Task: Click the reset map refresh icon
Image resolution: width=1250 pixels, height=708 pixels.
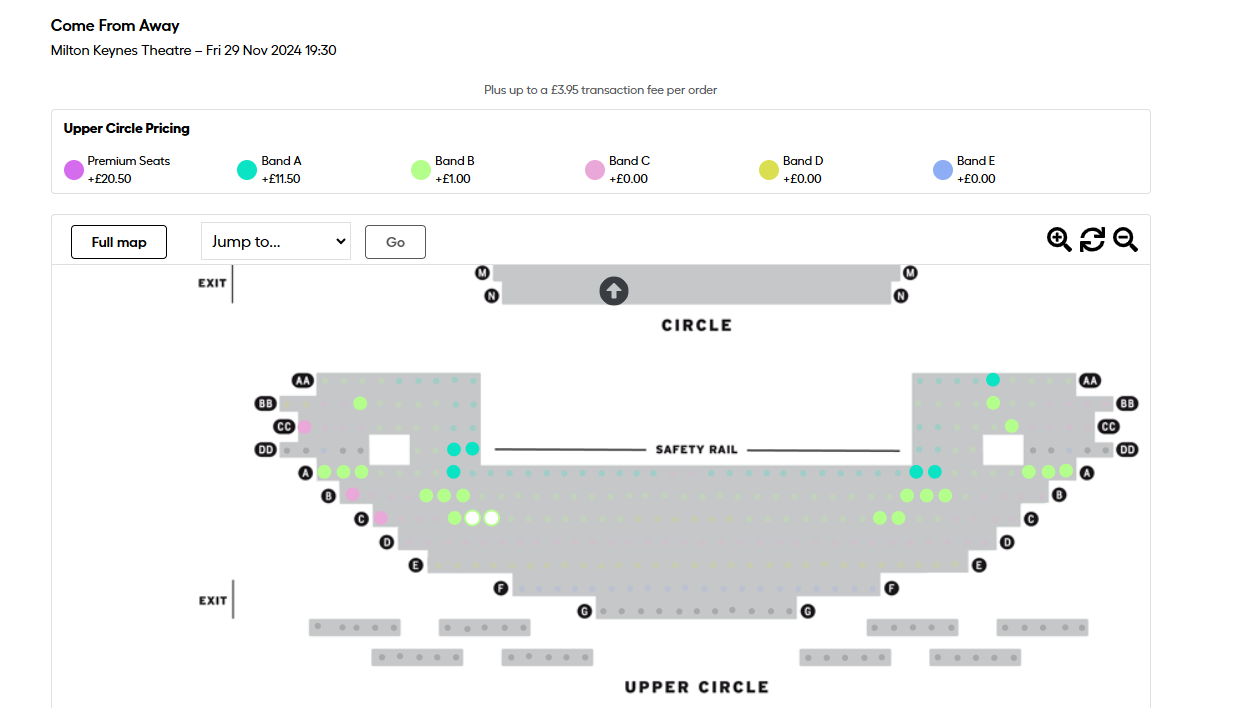Action: [1092, 240]
